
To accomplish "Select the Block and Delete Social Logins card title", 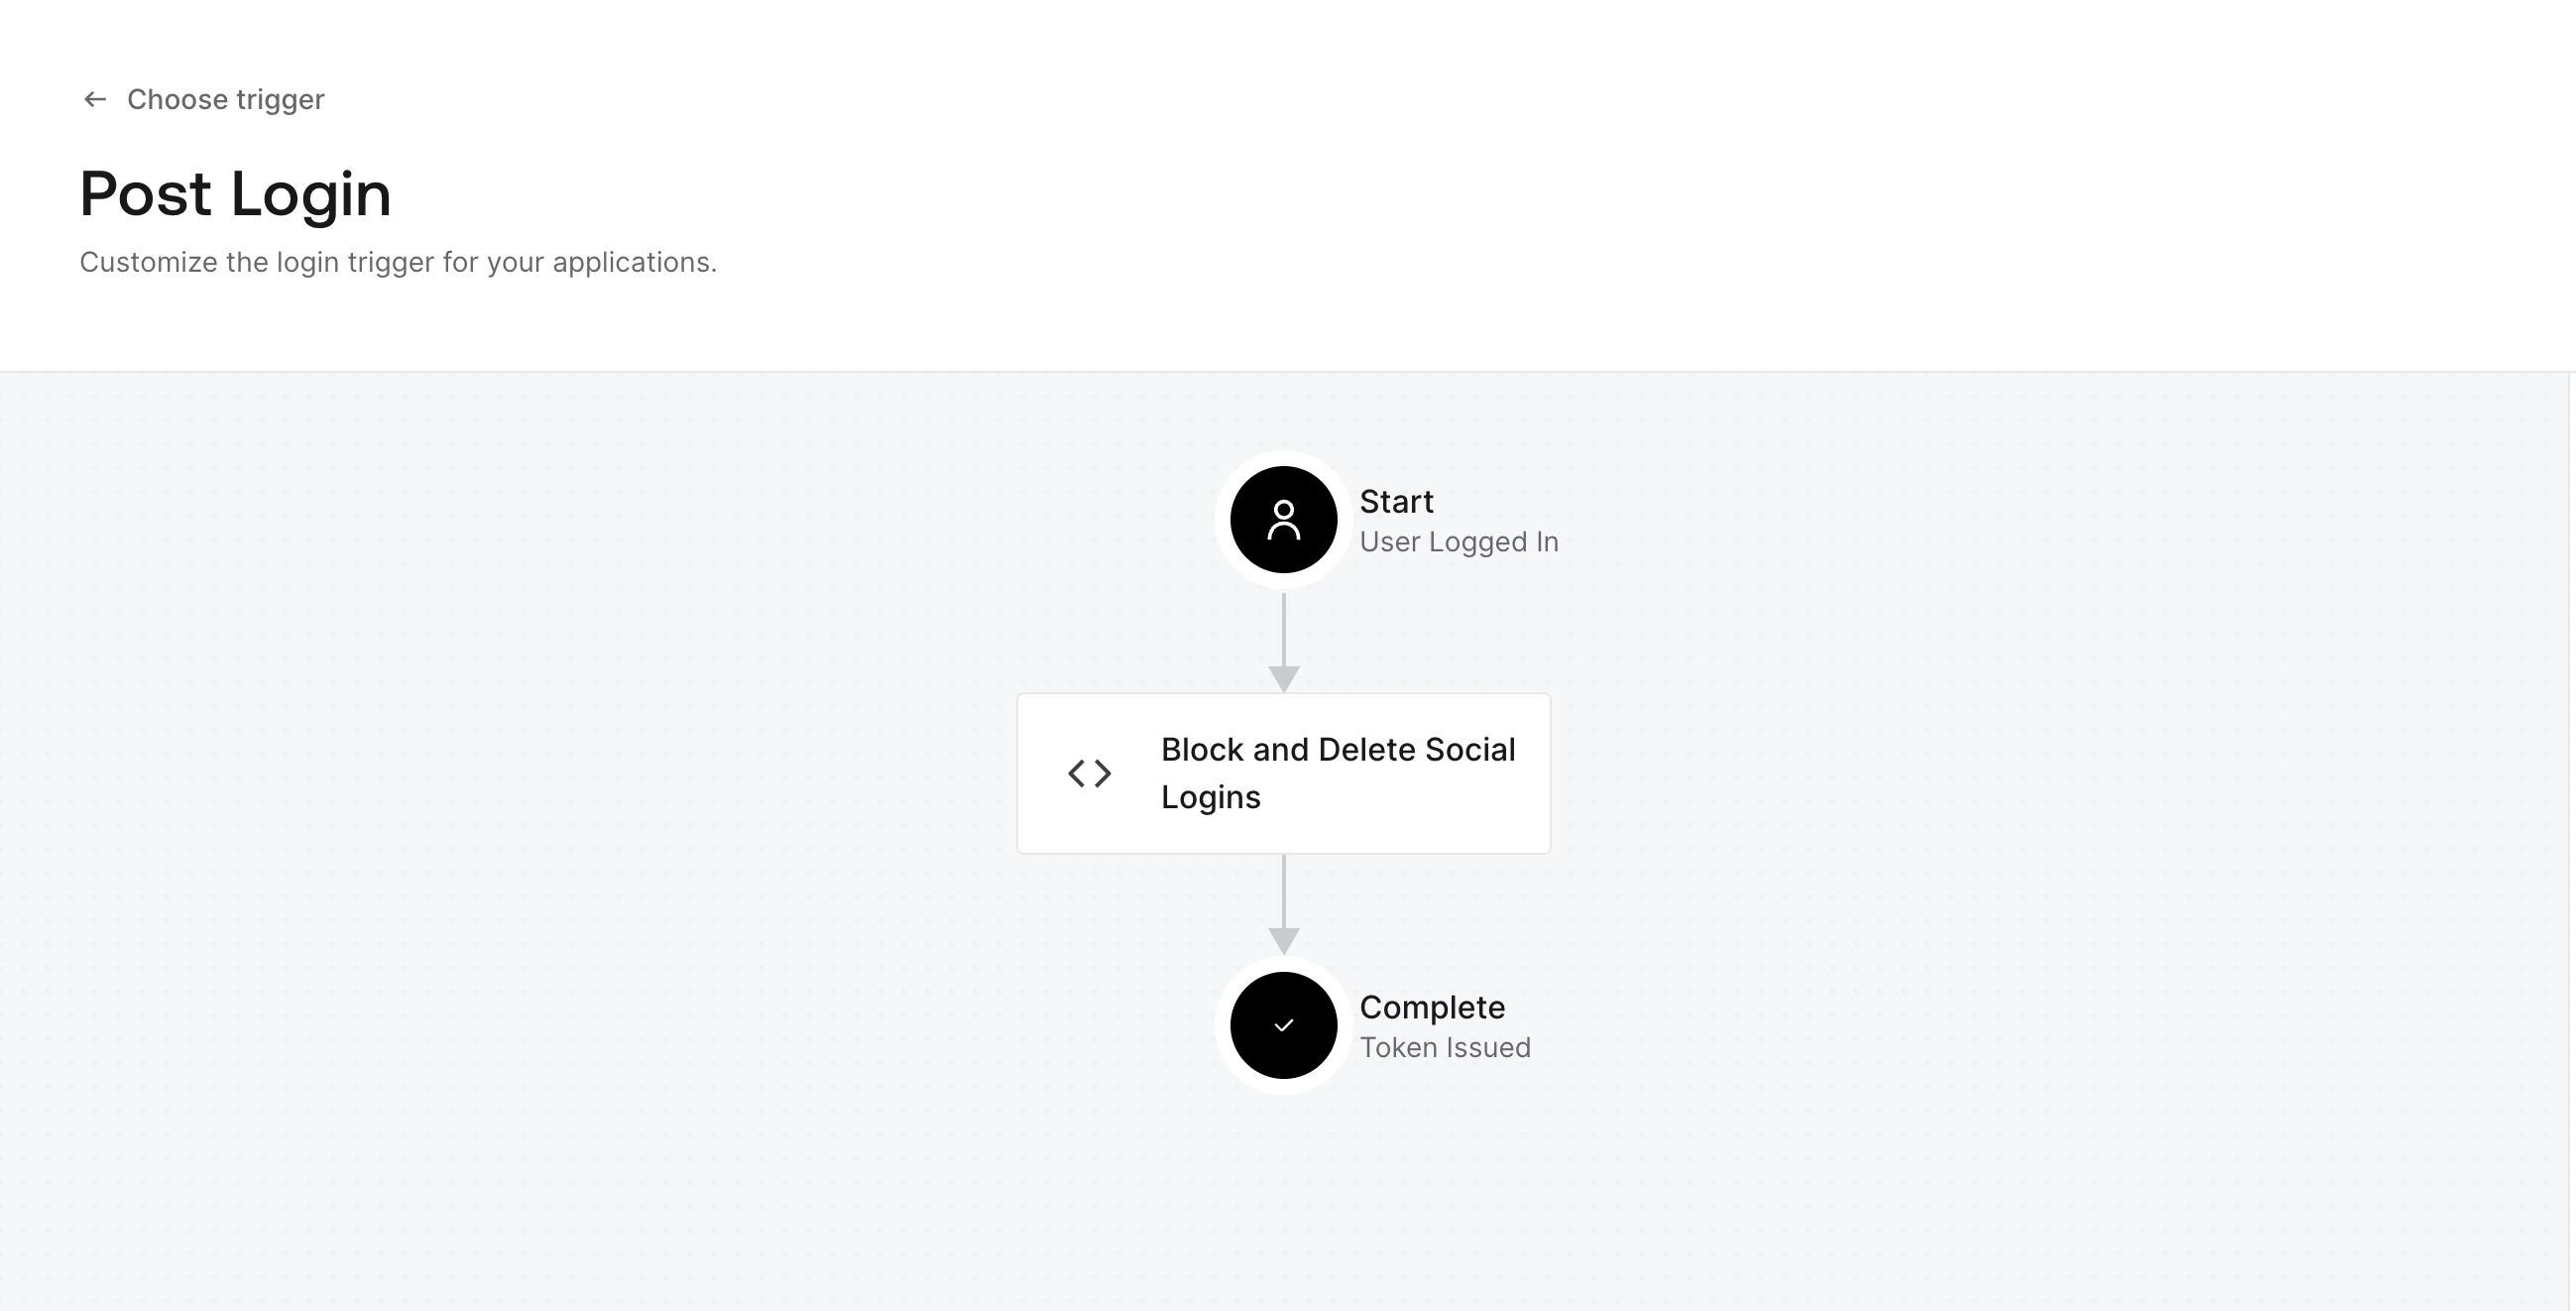I will [x=1337, y=773].
